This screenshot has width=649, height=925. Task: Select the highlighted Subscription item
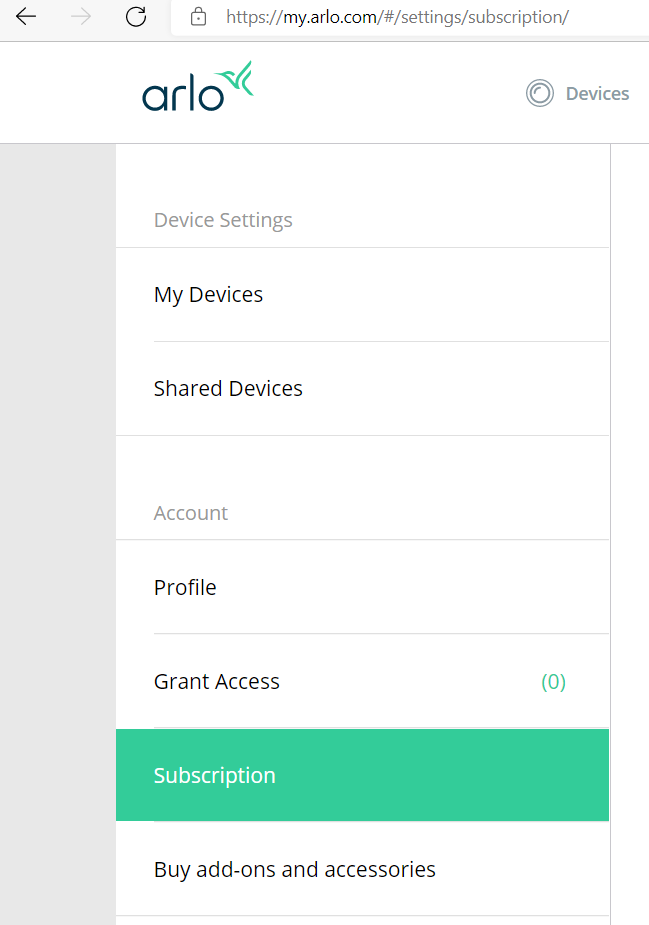click(x=215, y=776)
